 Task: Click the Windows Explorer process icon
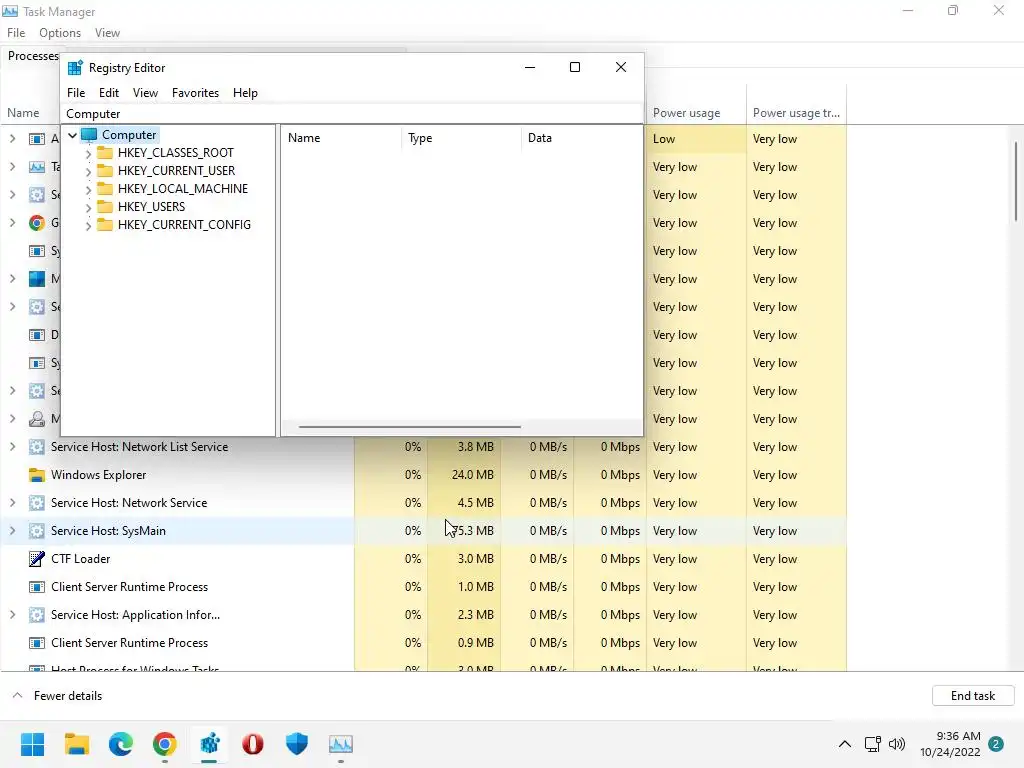click(37, 475)
